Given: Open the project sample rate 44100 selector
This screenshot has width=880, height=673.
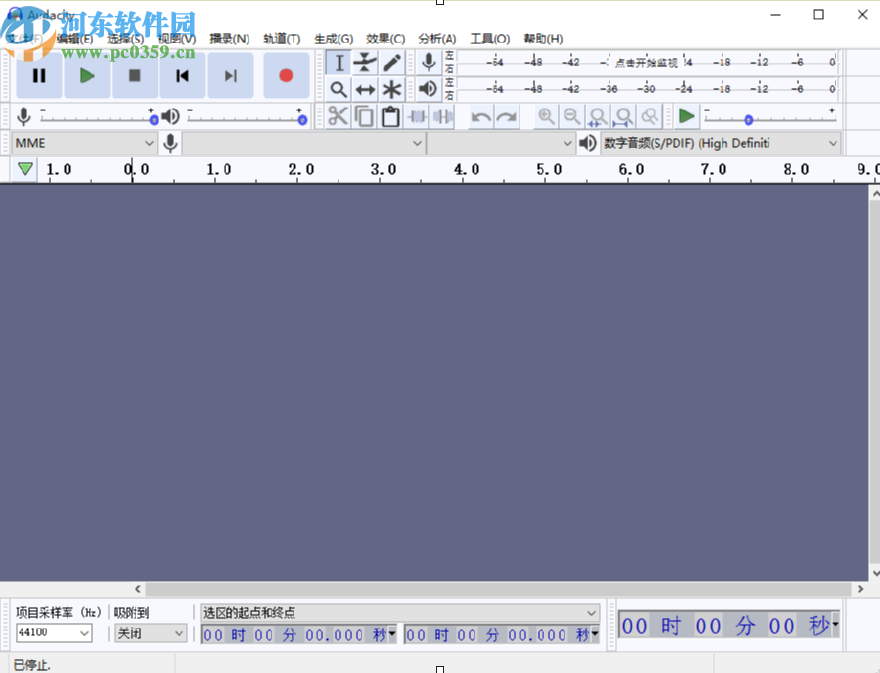Looking at the screenshot, I should coord(53,633).
